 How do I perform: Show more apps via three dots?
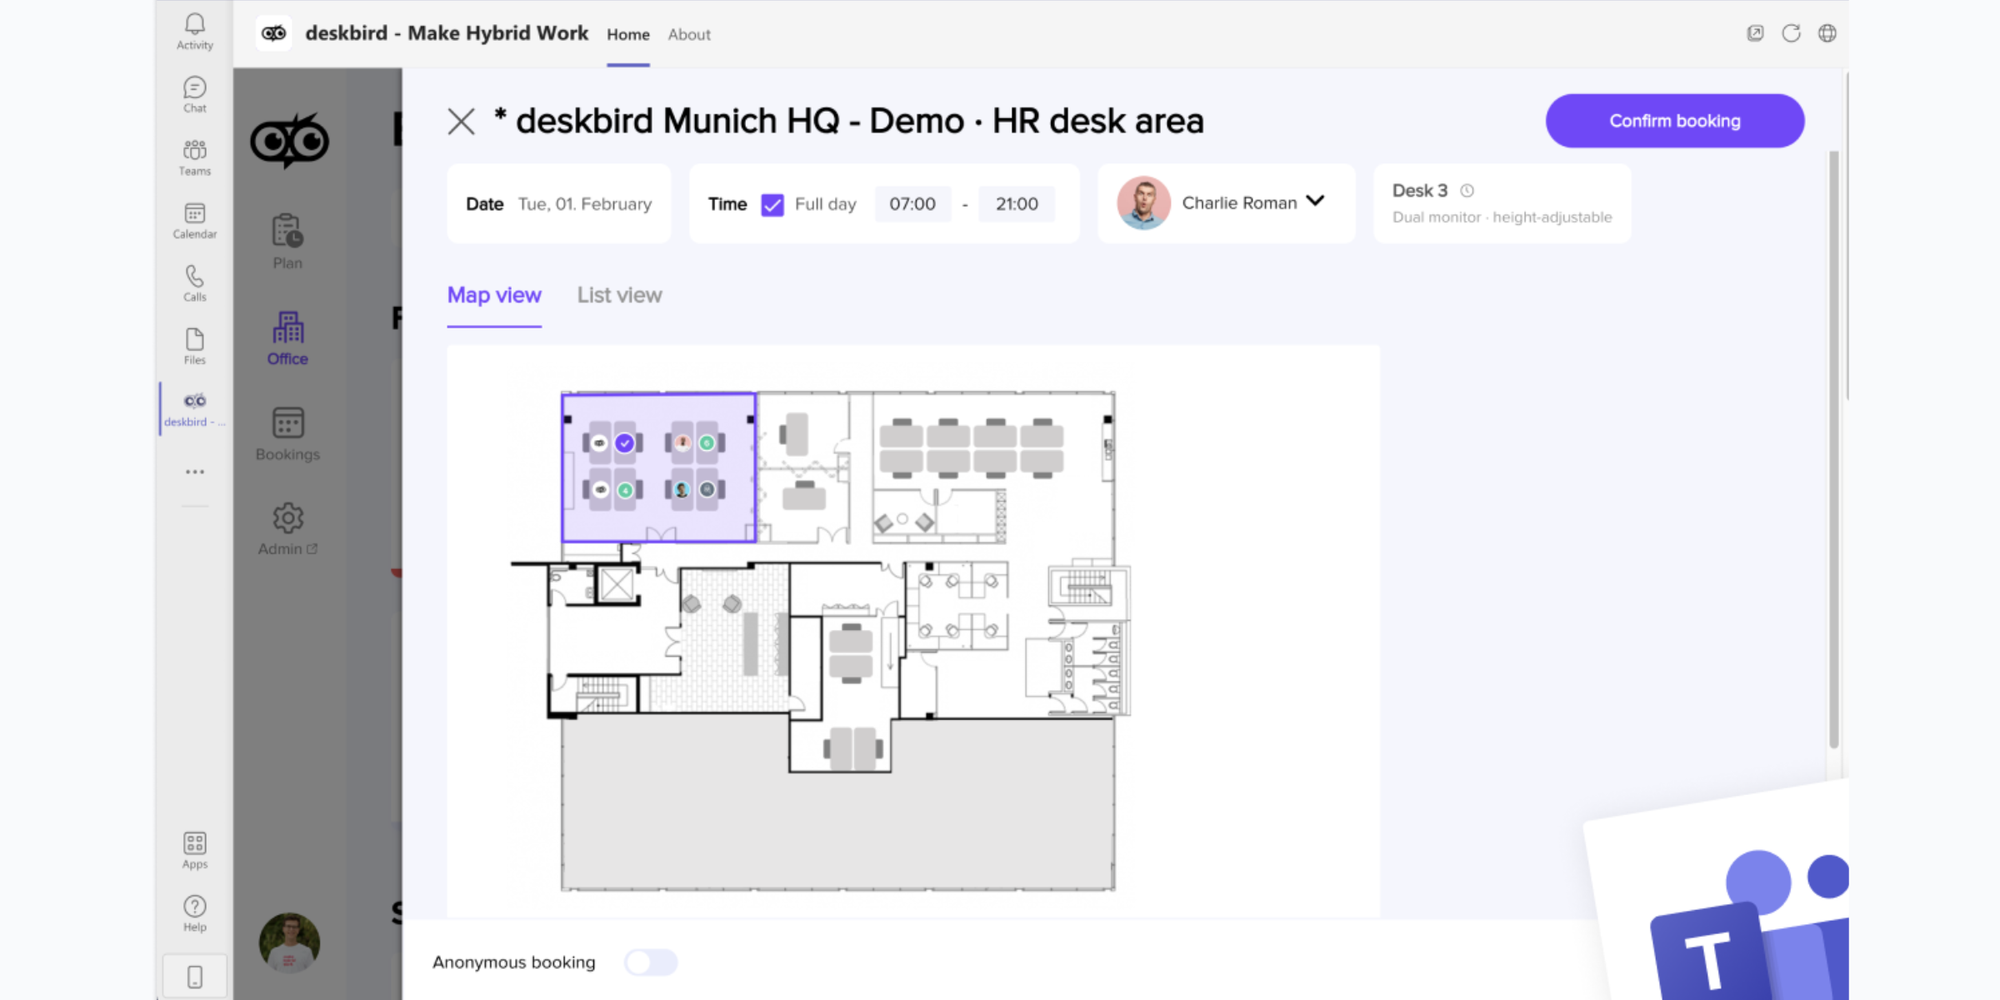[x=195, y=472]
